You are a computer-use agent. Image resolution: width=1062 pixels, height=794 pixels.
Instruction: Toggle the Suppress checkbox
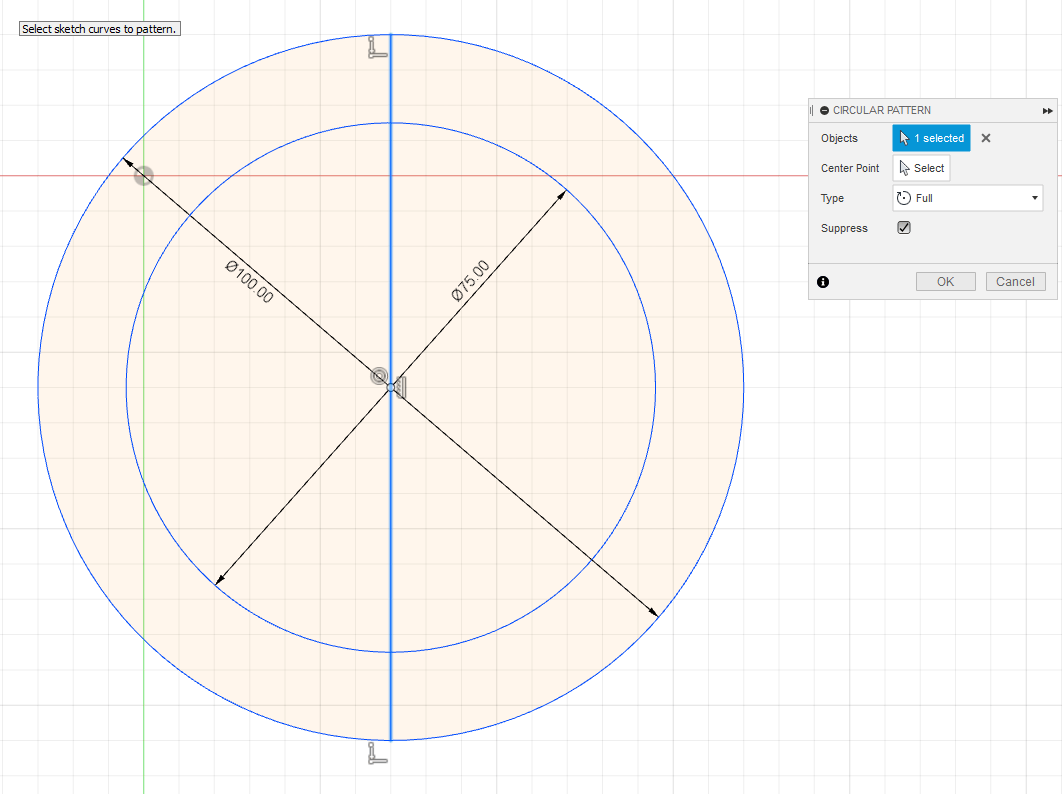pyautogui.click(x=904, y=228)
